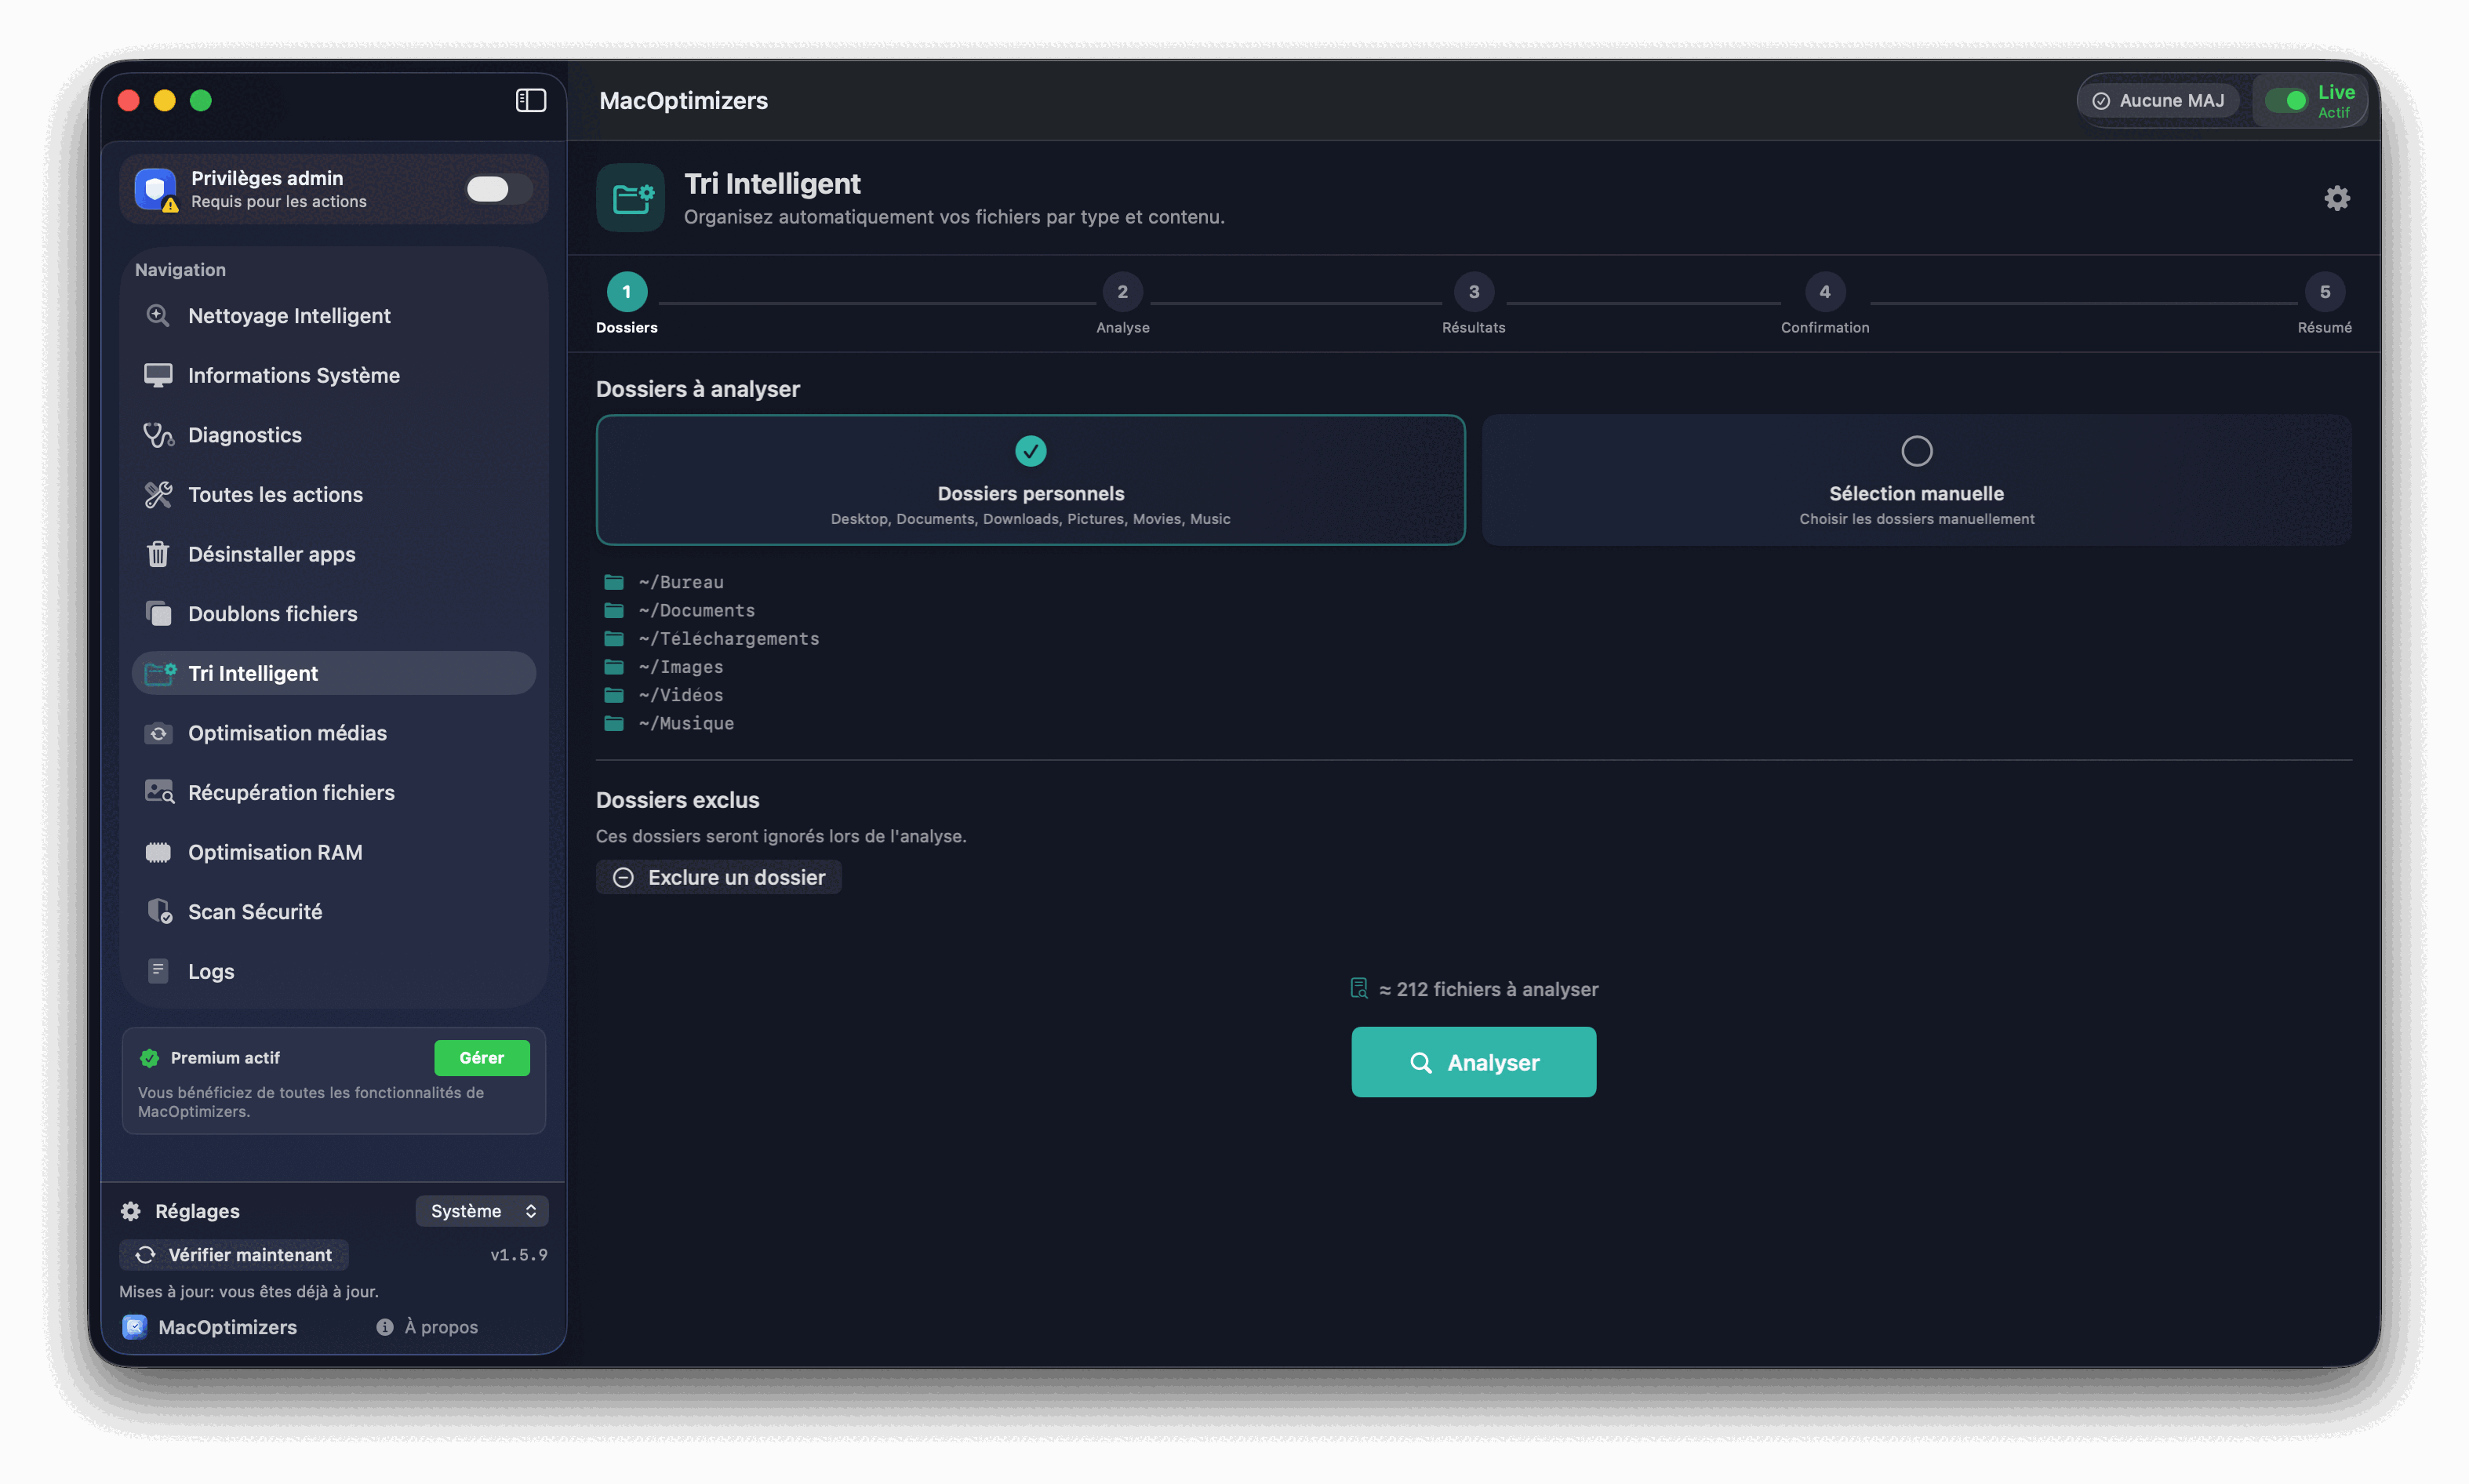This screenshot has width=2469, height=1484.
Task: Click the Optimisation RAM memory icon
Action: pyautogui.click(x=158, y=851)
